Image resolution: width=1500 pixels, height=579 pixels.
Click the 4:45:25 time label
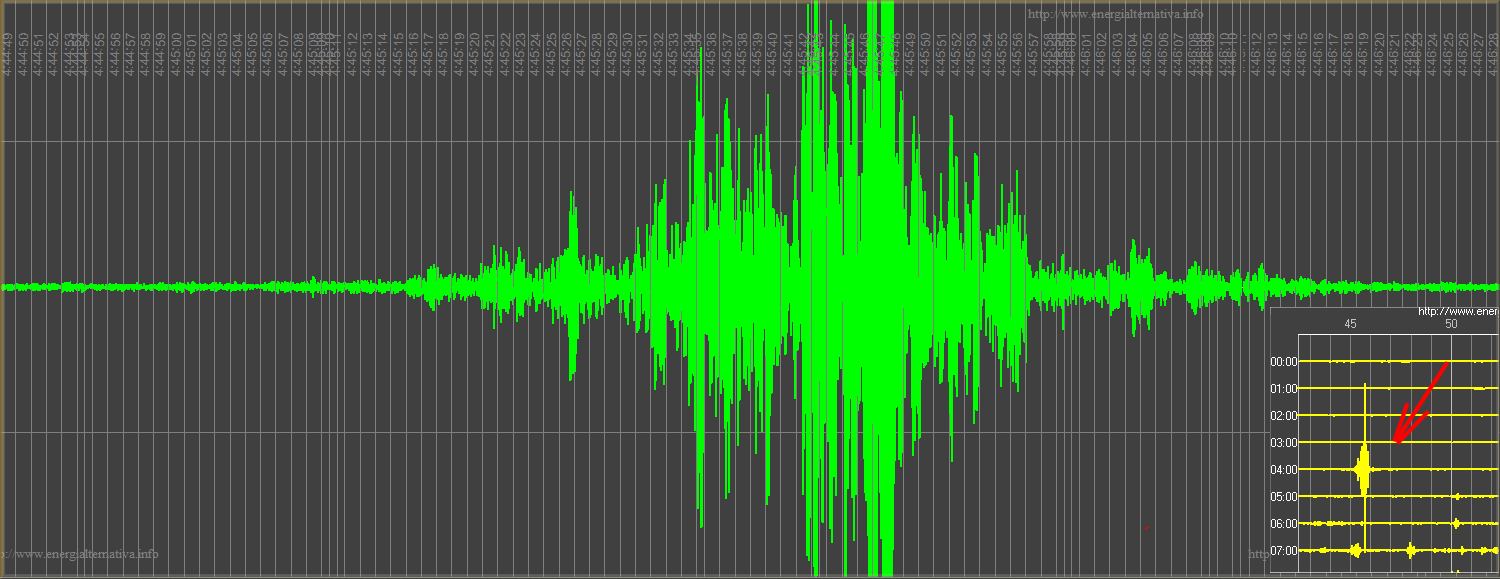pos(551,54)
